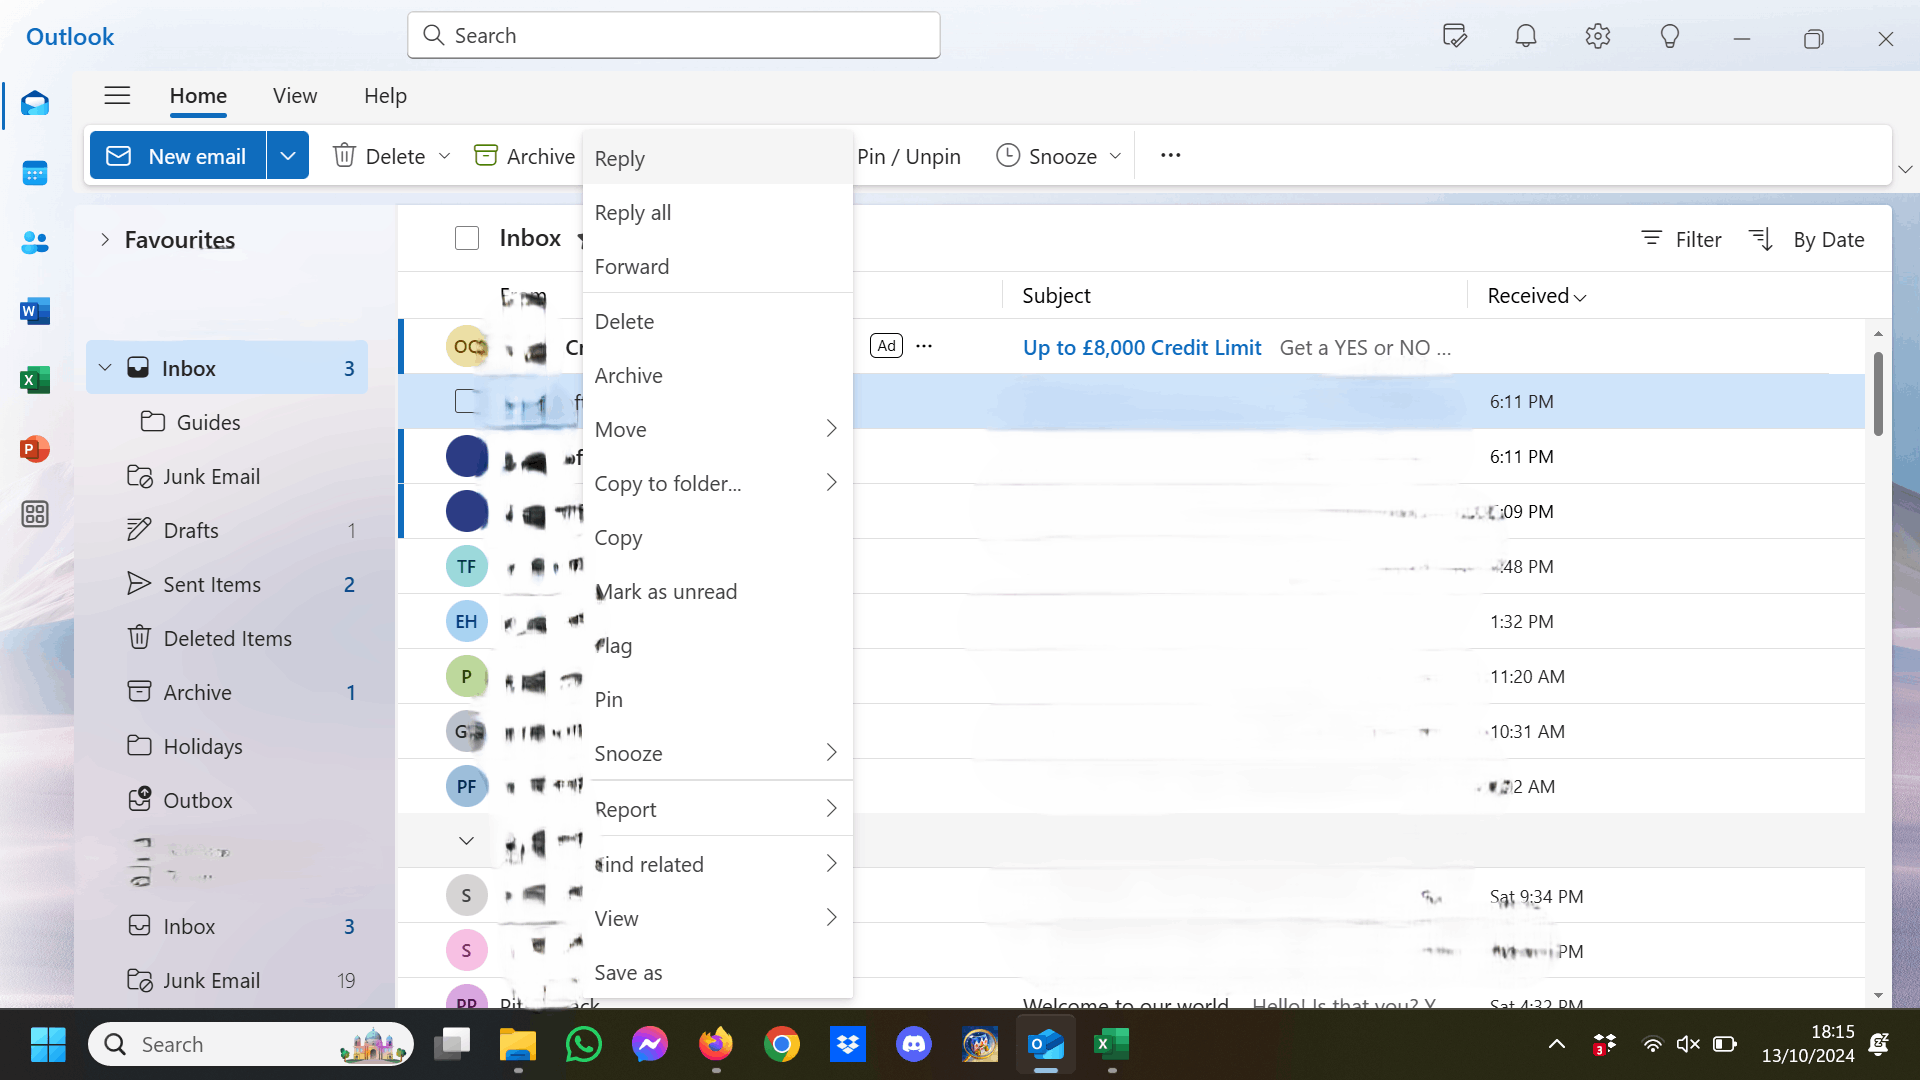Check the selected 6:11 PM message checkbox
1920x1080 pixels.
[466, 401]
